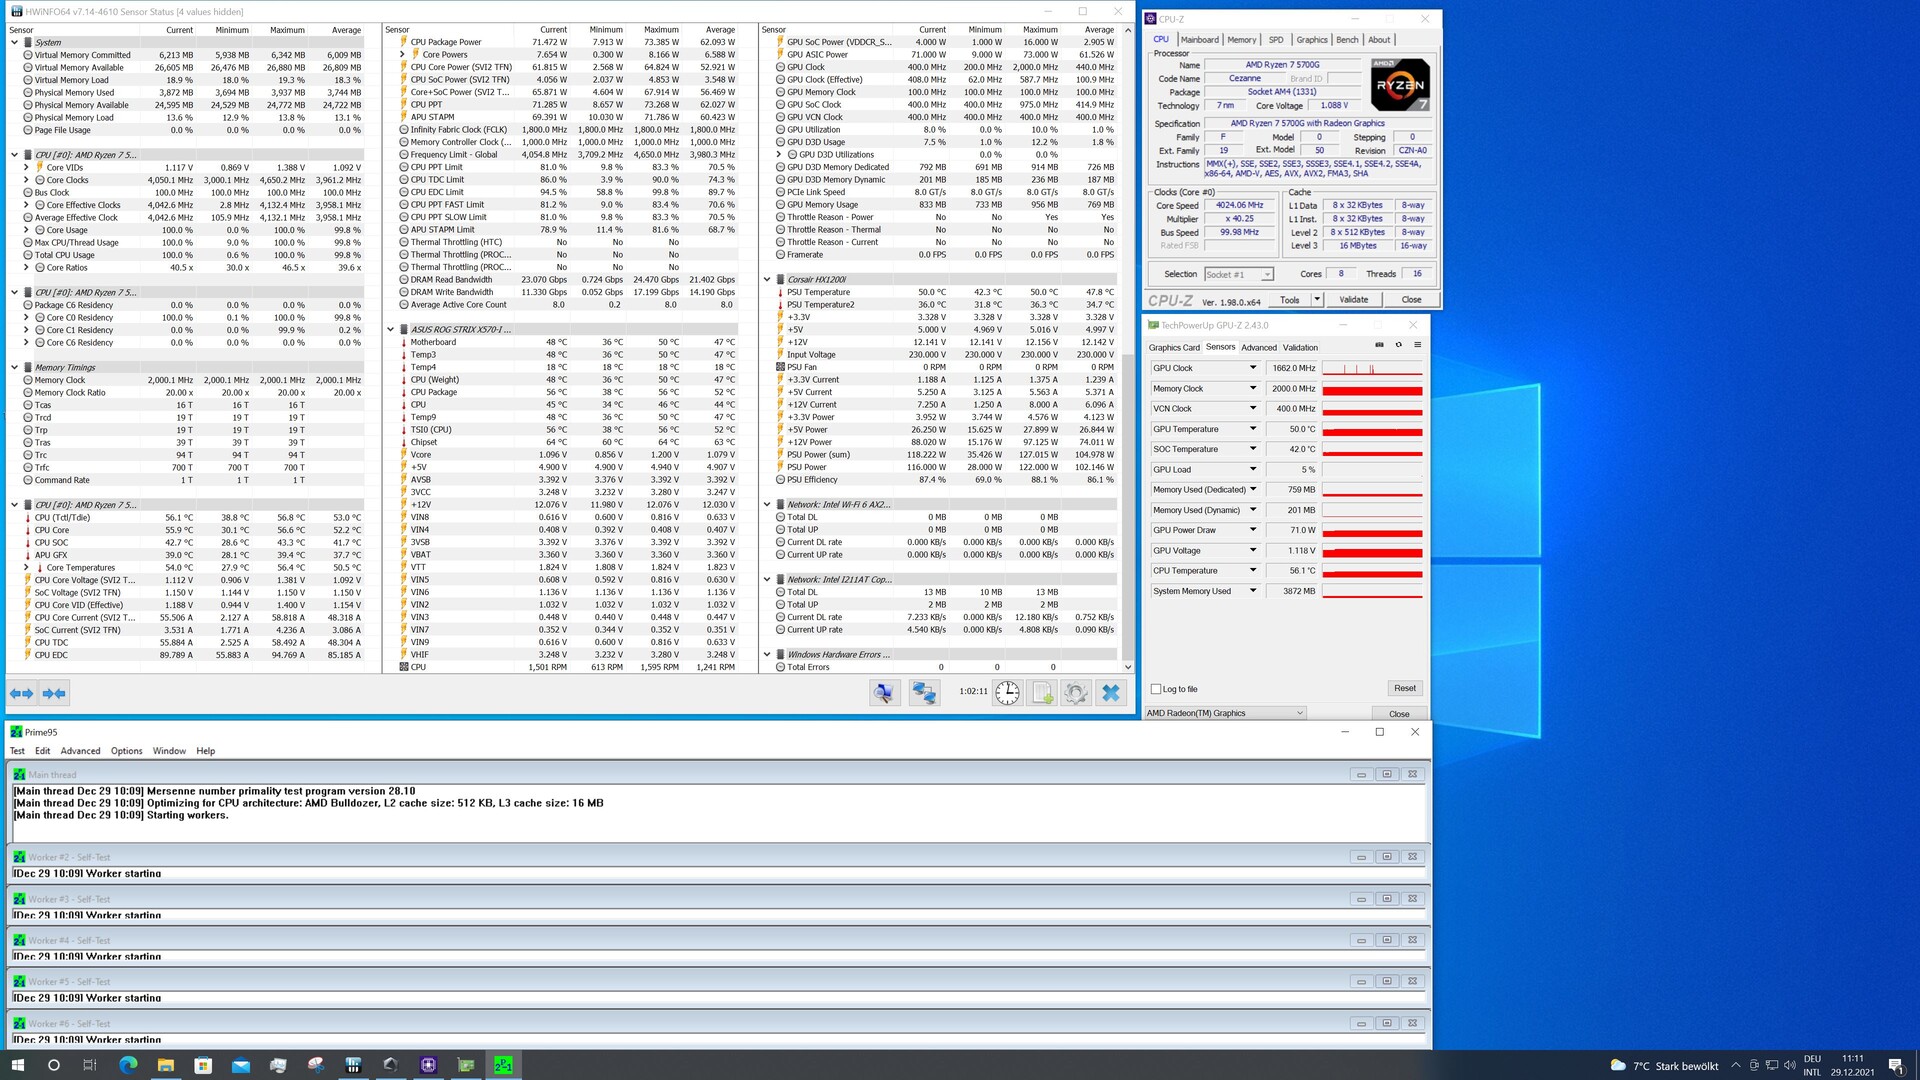The width and height of the screenshot is (1920, 1080).
Task: Open Task View on taskbar
Action: click(90, 1065)
